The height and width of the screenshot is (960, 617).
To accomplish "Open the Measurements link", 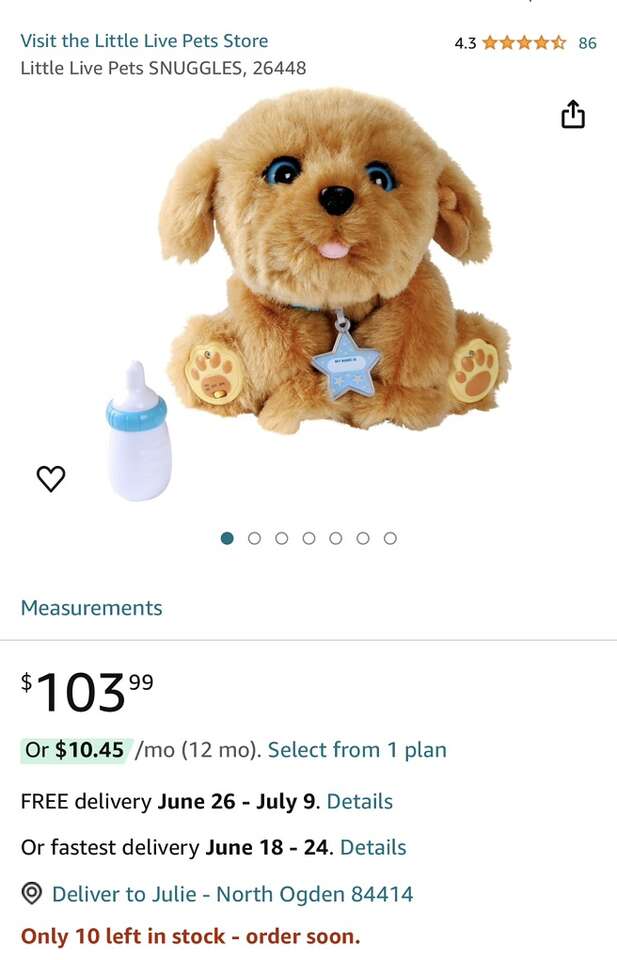I will [x=91, y=608].
